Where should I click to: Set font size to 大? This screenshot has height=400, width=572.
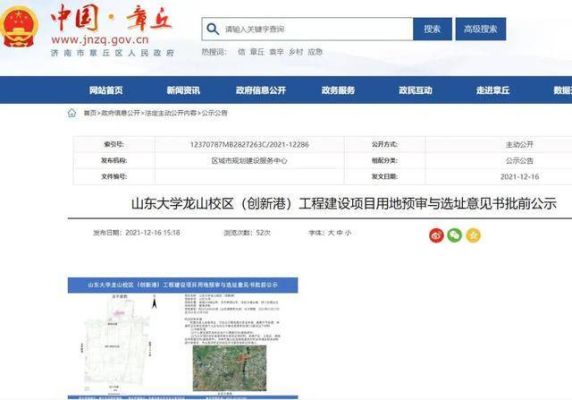[x=331, y=233]
